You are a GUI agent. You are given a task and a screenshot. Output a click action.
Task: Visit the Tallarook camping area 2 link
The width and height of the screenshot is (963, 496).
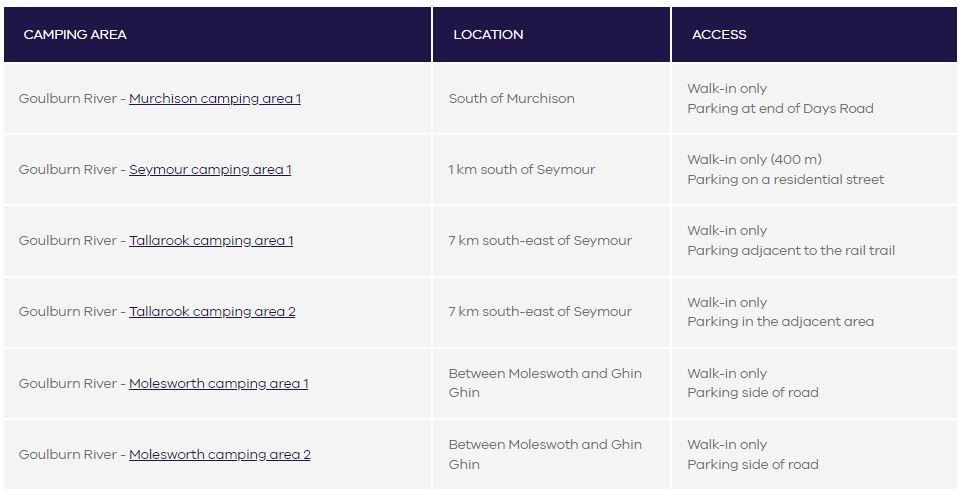click(212, 312)
